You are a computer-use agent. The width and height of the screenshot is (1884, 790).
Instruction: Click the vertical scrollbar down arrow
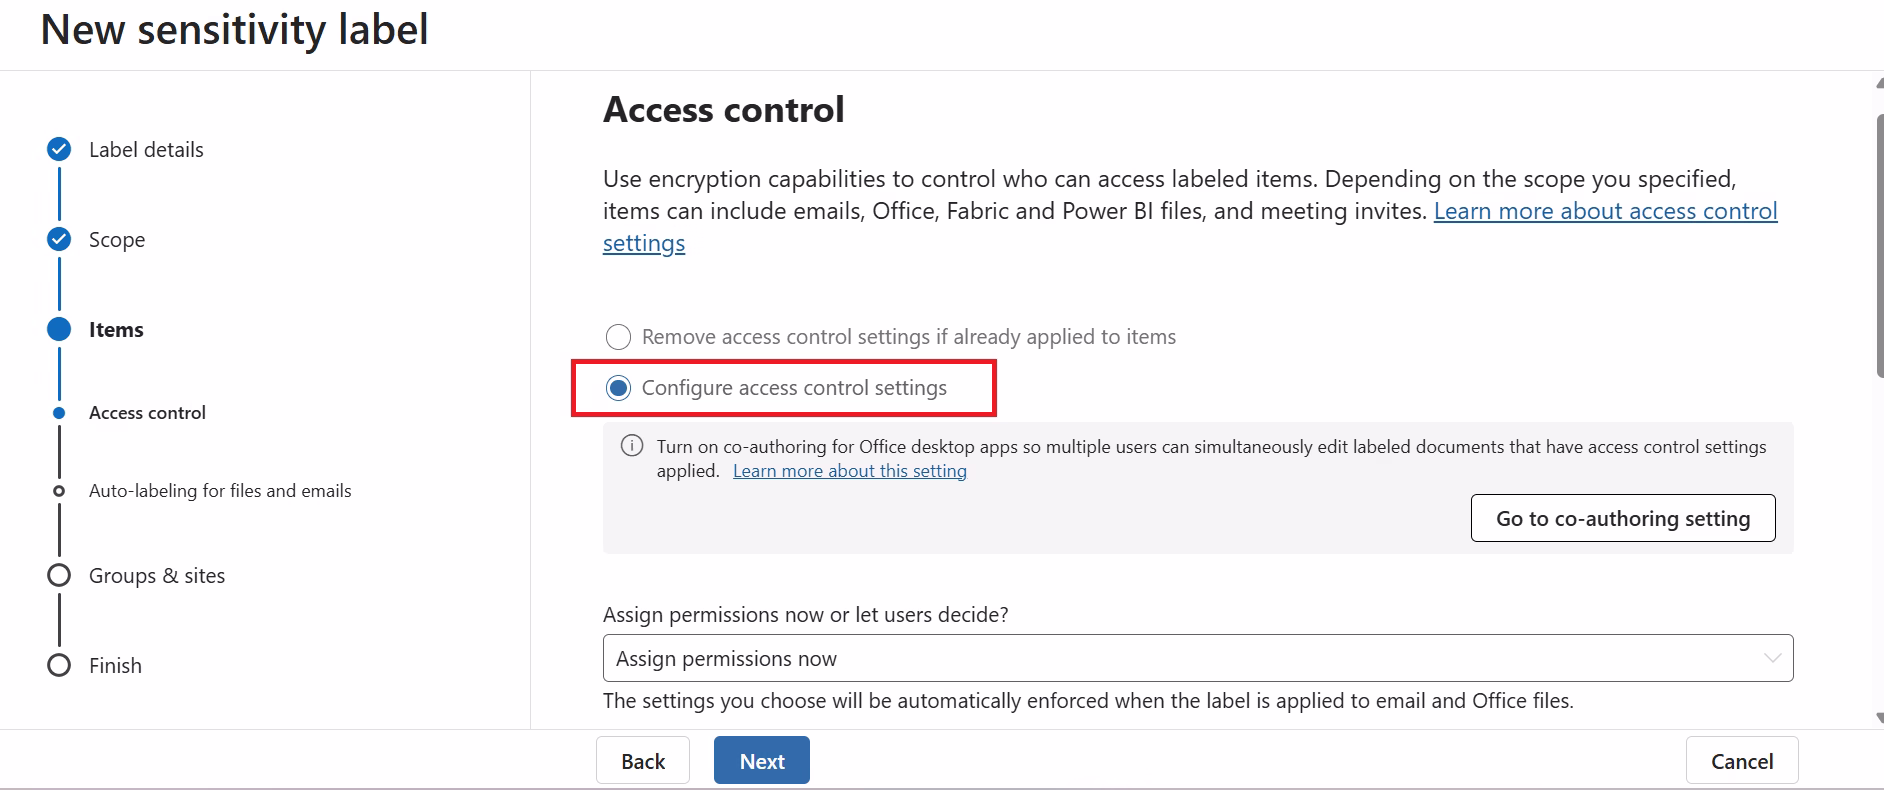(x=1879, y=718)
